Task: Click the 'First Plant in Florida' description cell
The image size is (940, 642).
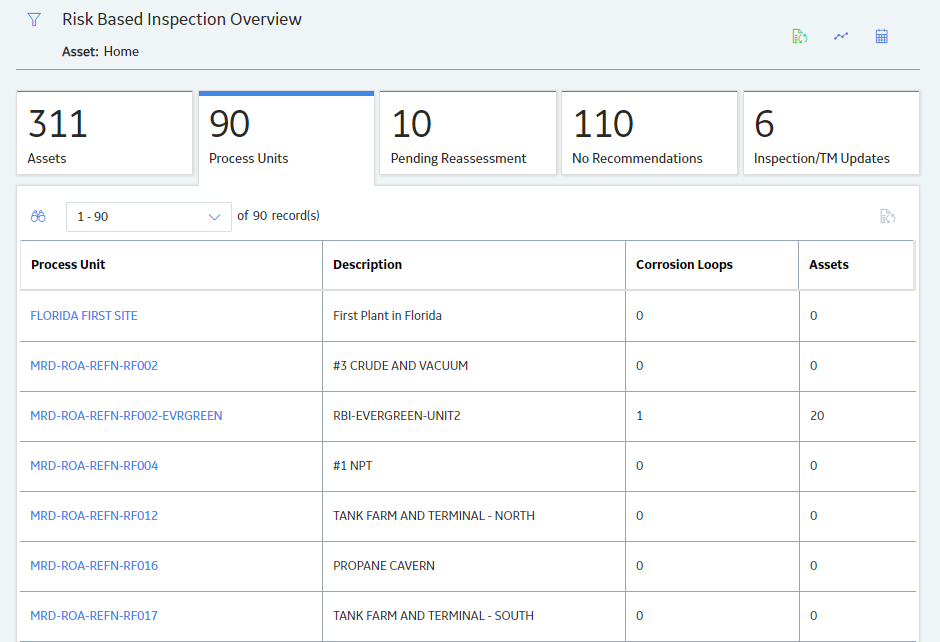Action: [x=474, y=316]
